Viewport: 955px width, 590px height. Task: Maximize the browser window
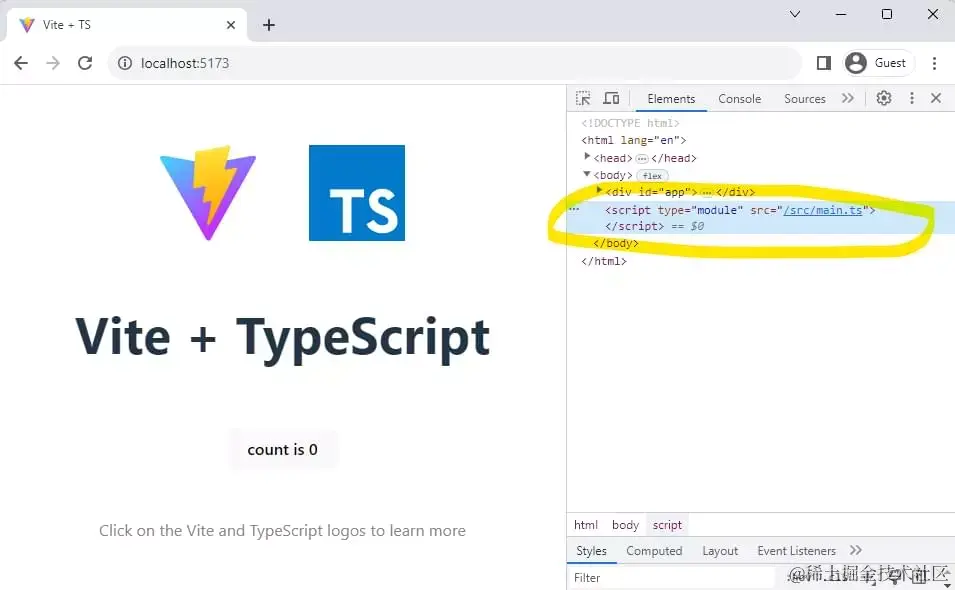click(887, 14)
